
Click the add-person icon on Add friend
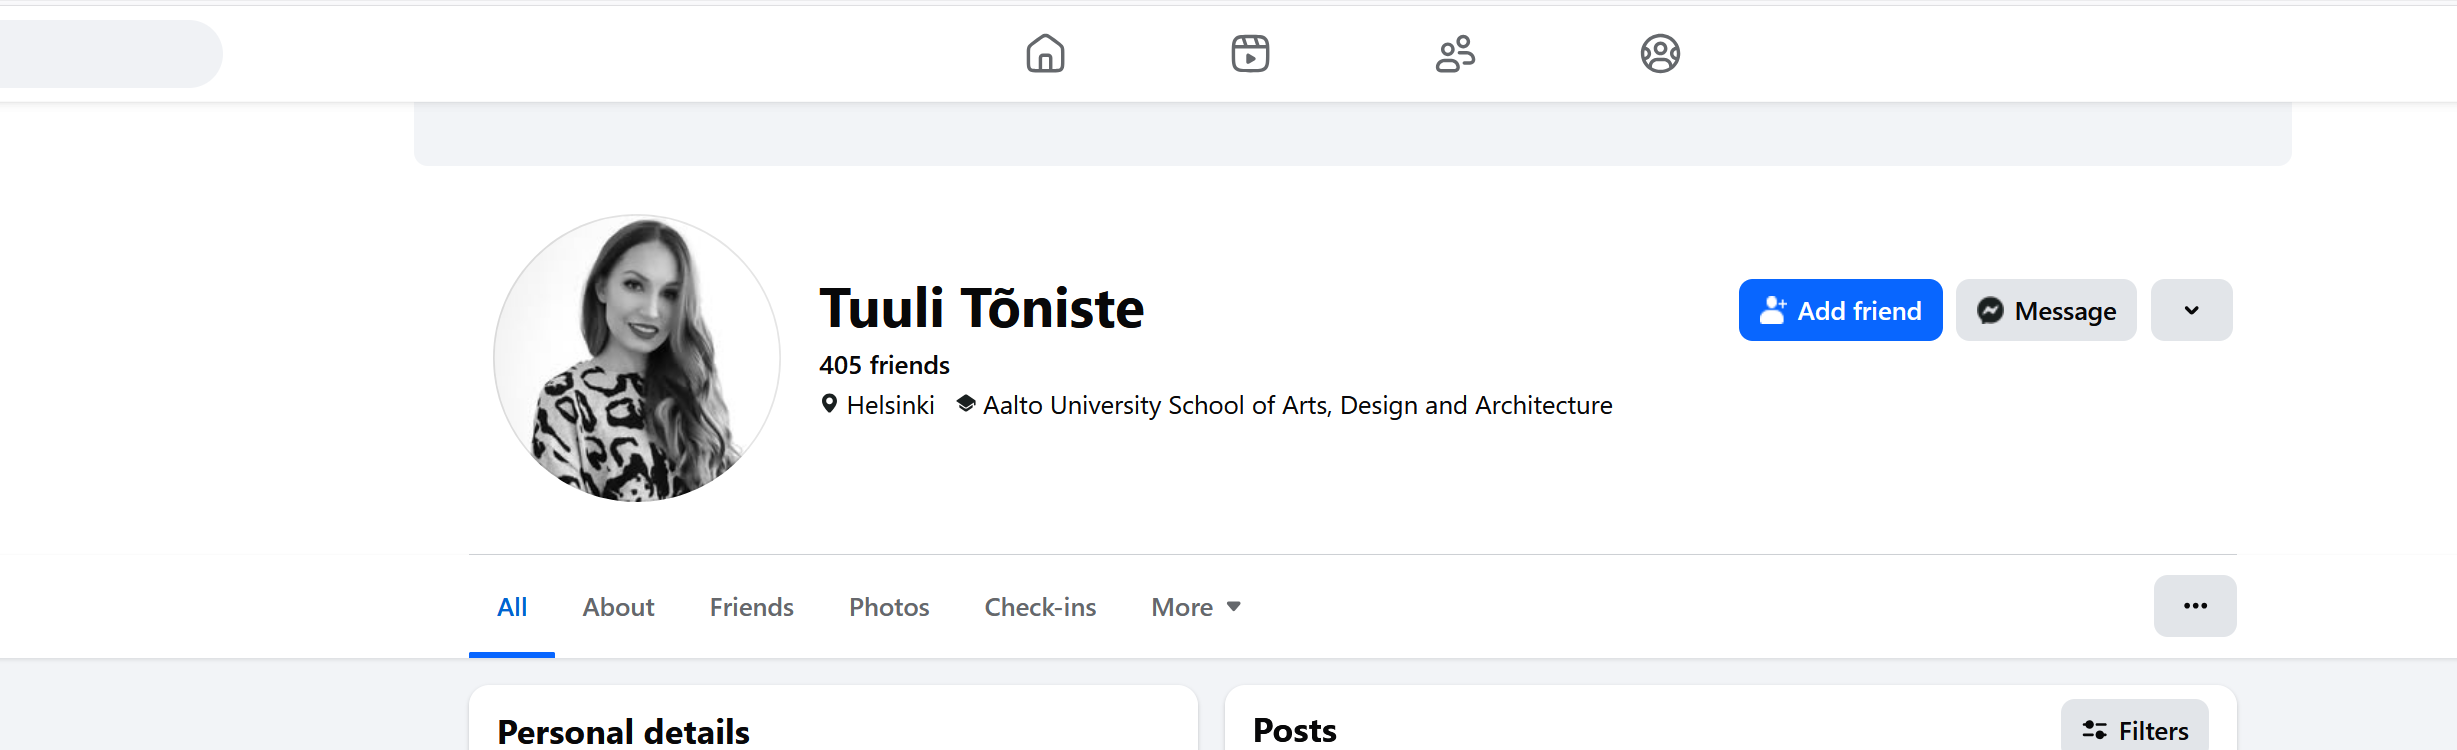1773,310
